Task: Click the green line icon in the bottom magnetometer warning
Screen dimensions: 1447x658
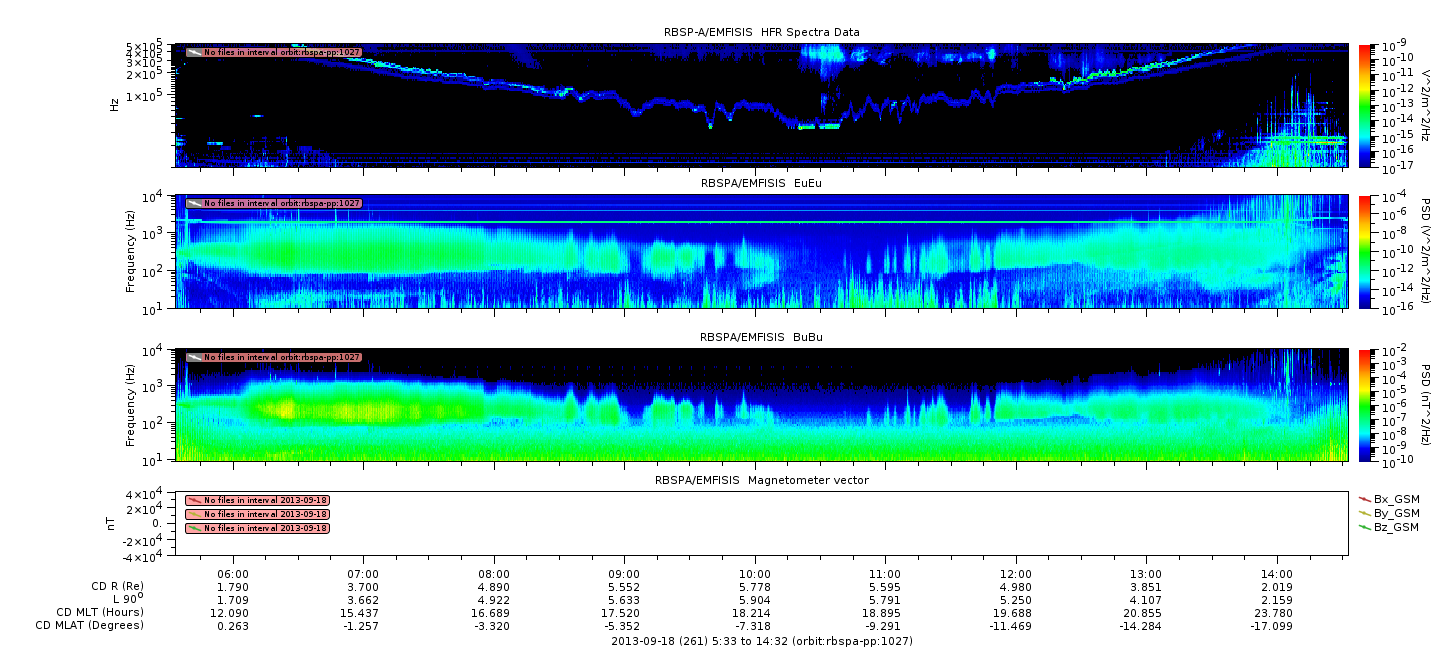Action: [194, 528]
